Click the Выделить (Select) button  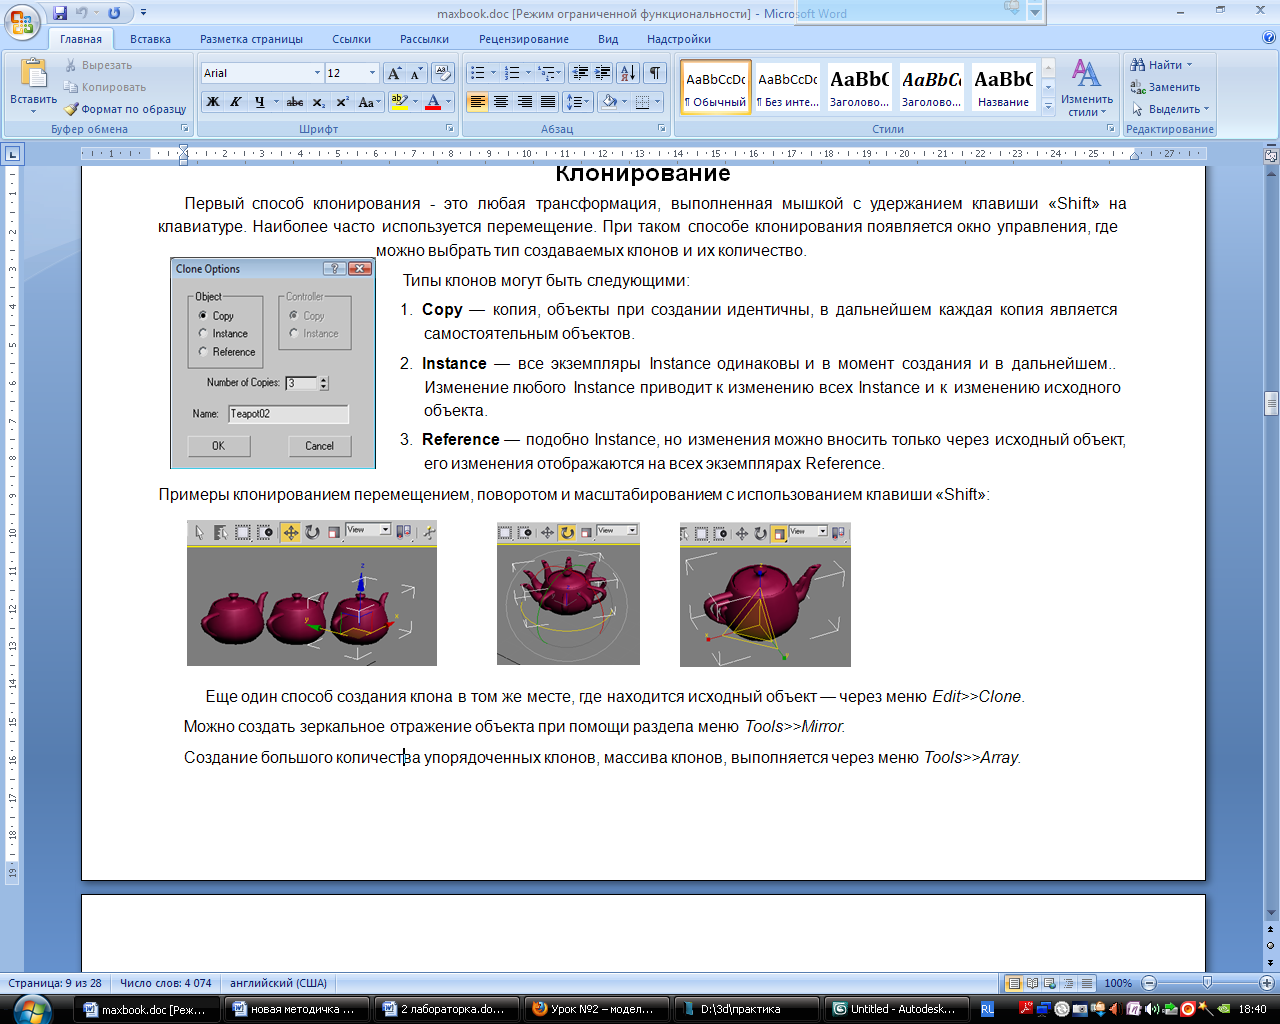pyautogui.click(x=1169, y=109)
